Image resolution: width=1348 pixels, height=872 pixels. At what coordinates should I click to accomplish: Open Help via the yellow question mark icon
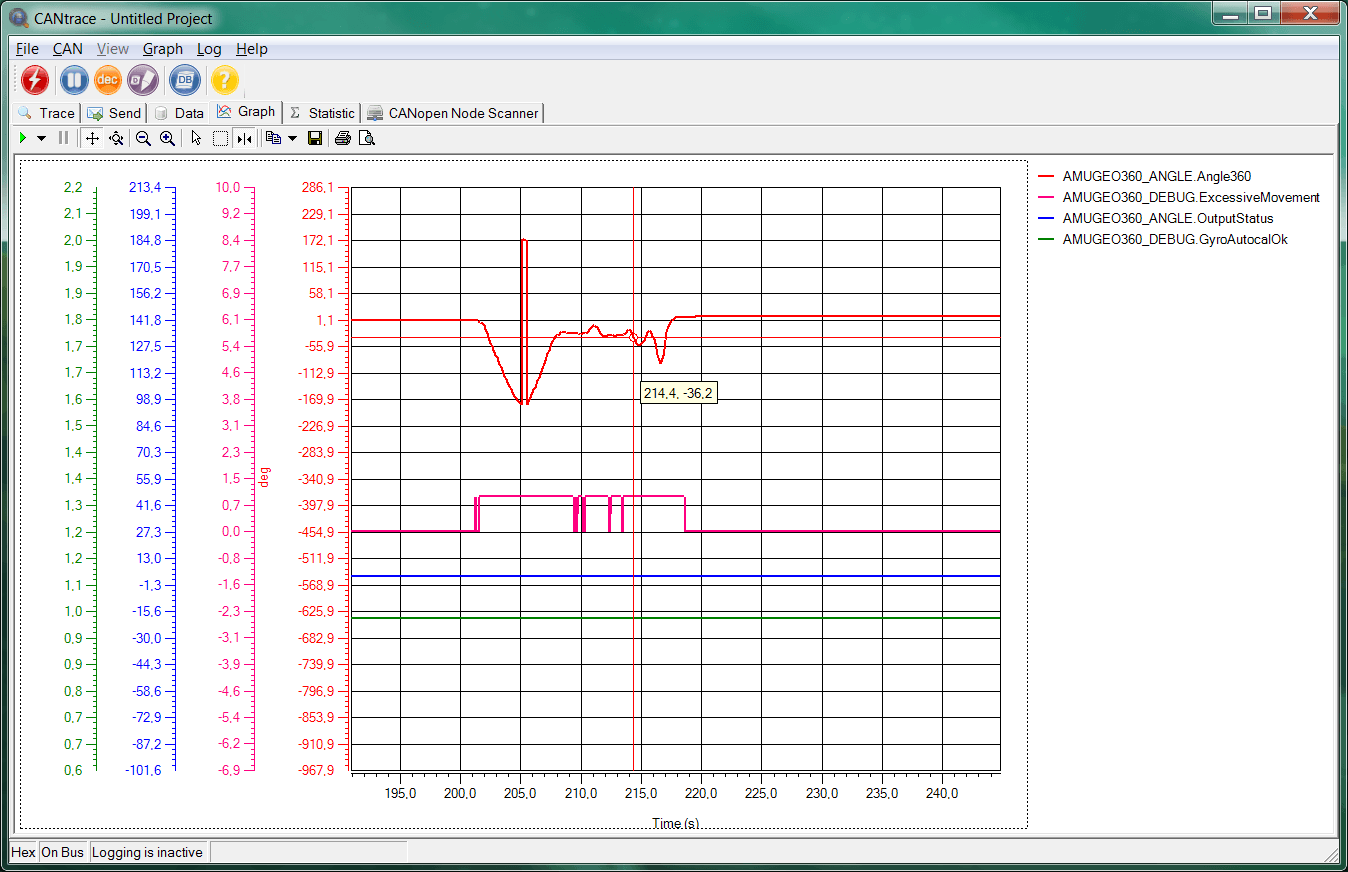[x=225, y=80]
